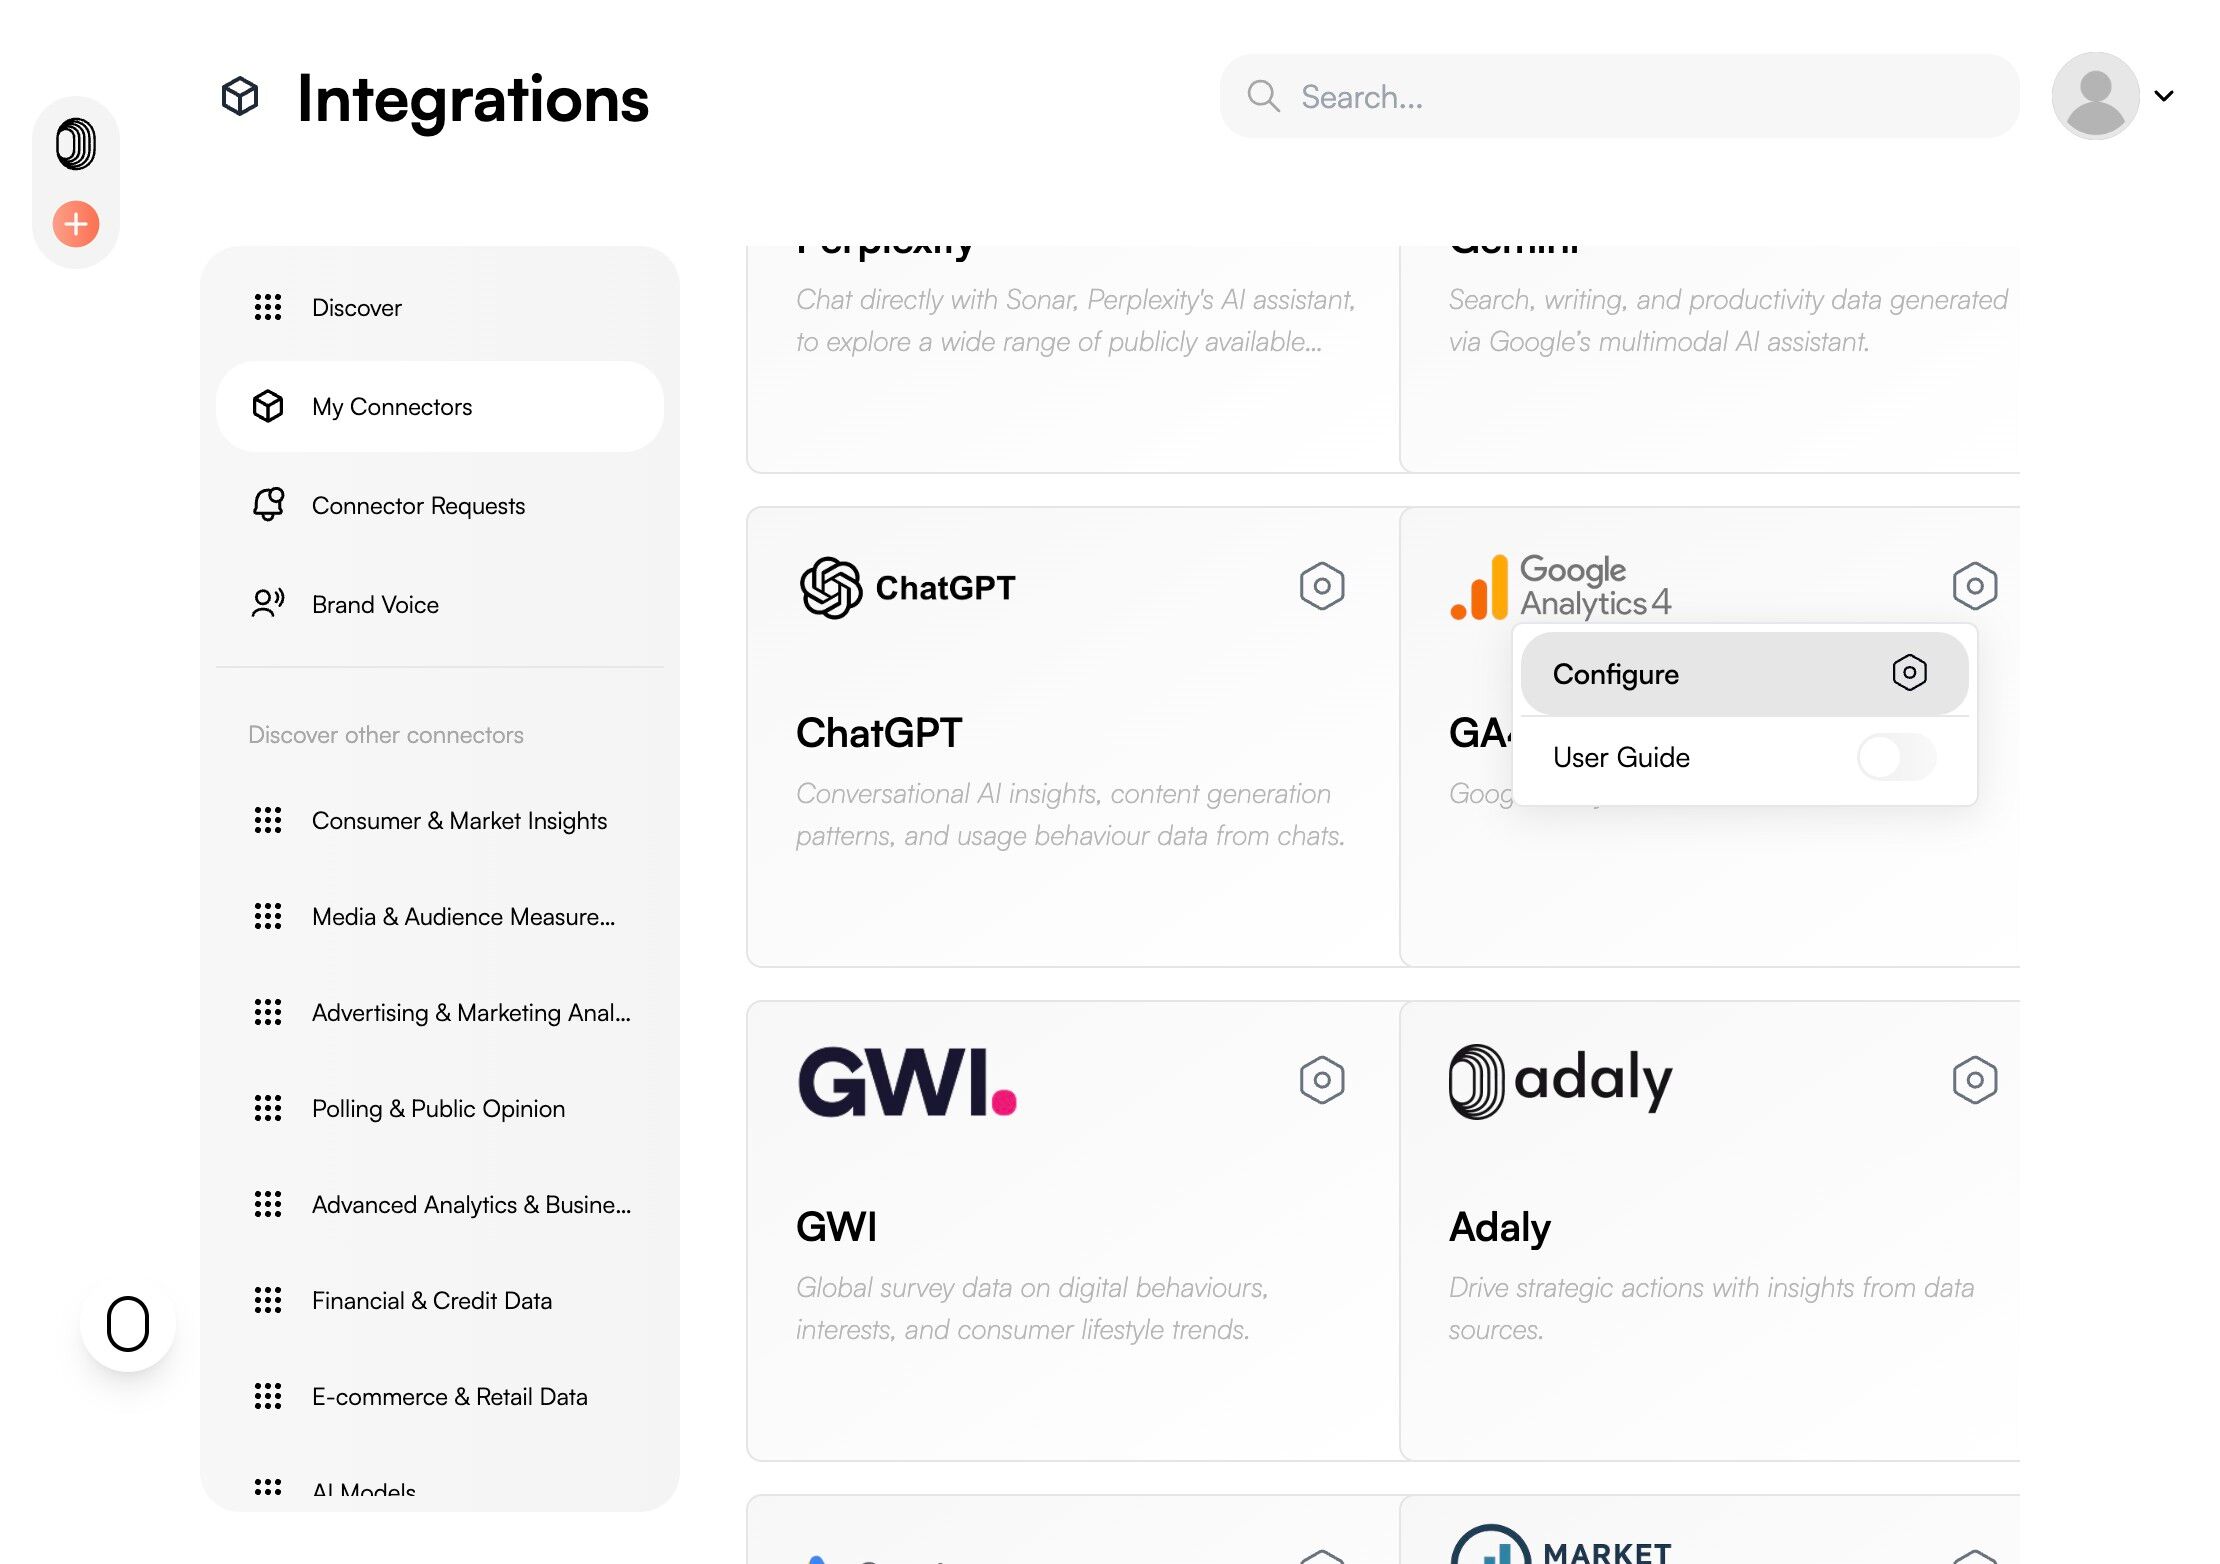
Task: Click the user avatar to open account menu
Action: tap(2095, 96)
